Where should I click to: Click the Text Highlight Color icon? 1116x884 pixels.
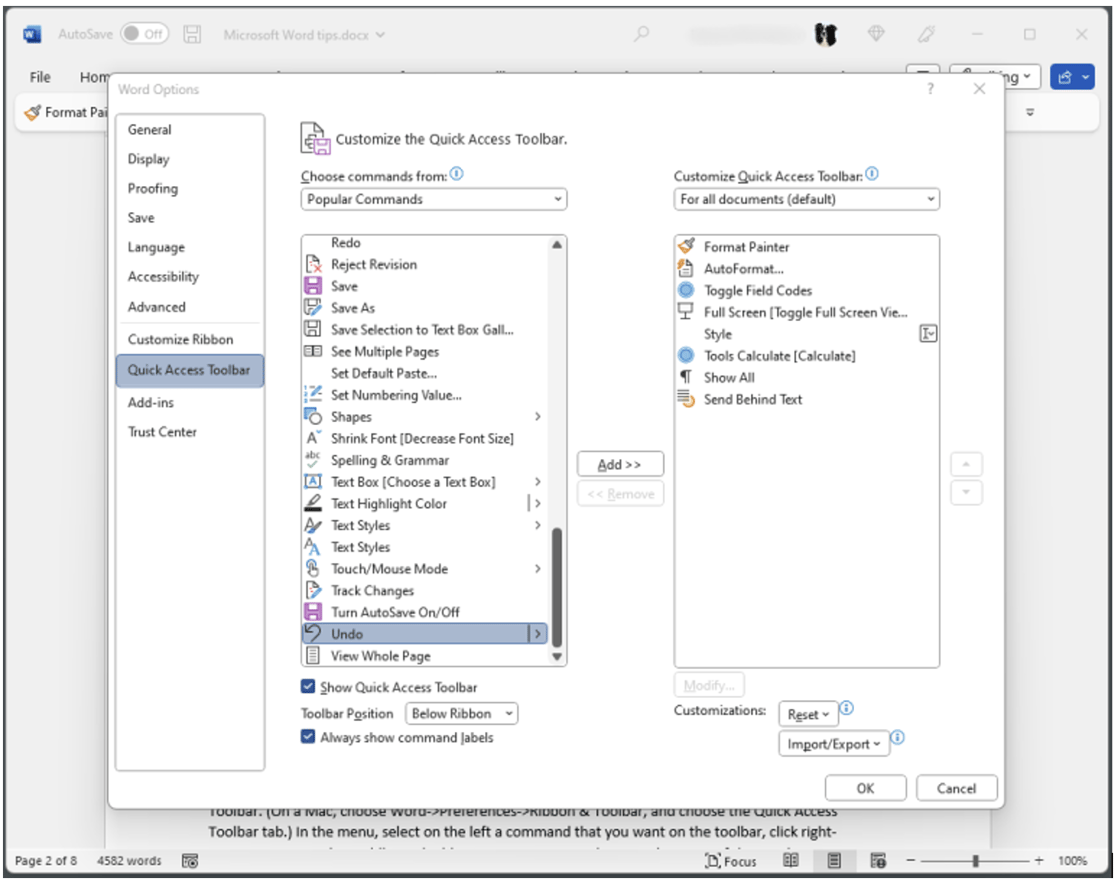[313, 503]
